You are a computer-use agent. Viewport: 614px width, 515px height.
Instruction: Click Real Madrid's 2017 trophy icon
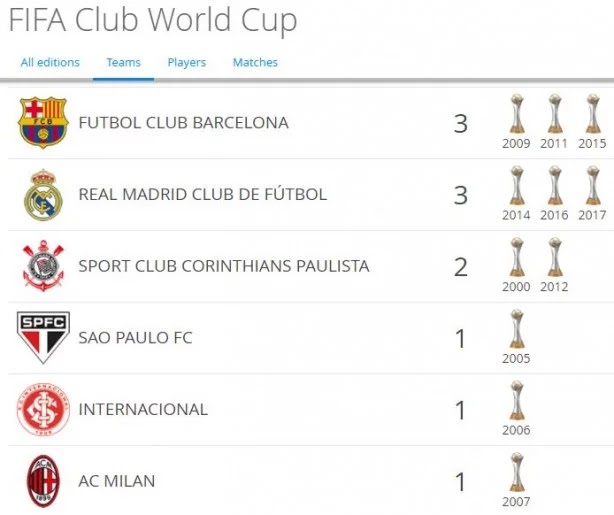point(592,186)
